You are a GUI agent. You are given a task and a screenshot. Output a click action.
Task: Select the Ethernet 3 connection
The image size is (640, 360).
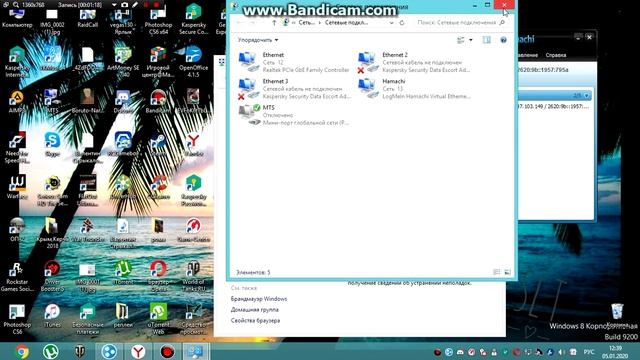[294, 89]
